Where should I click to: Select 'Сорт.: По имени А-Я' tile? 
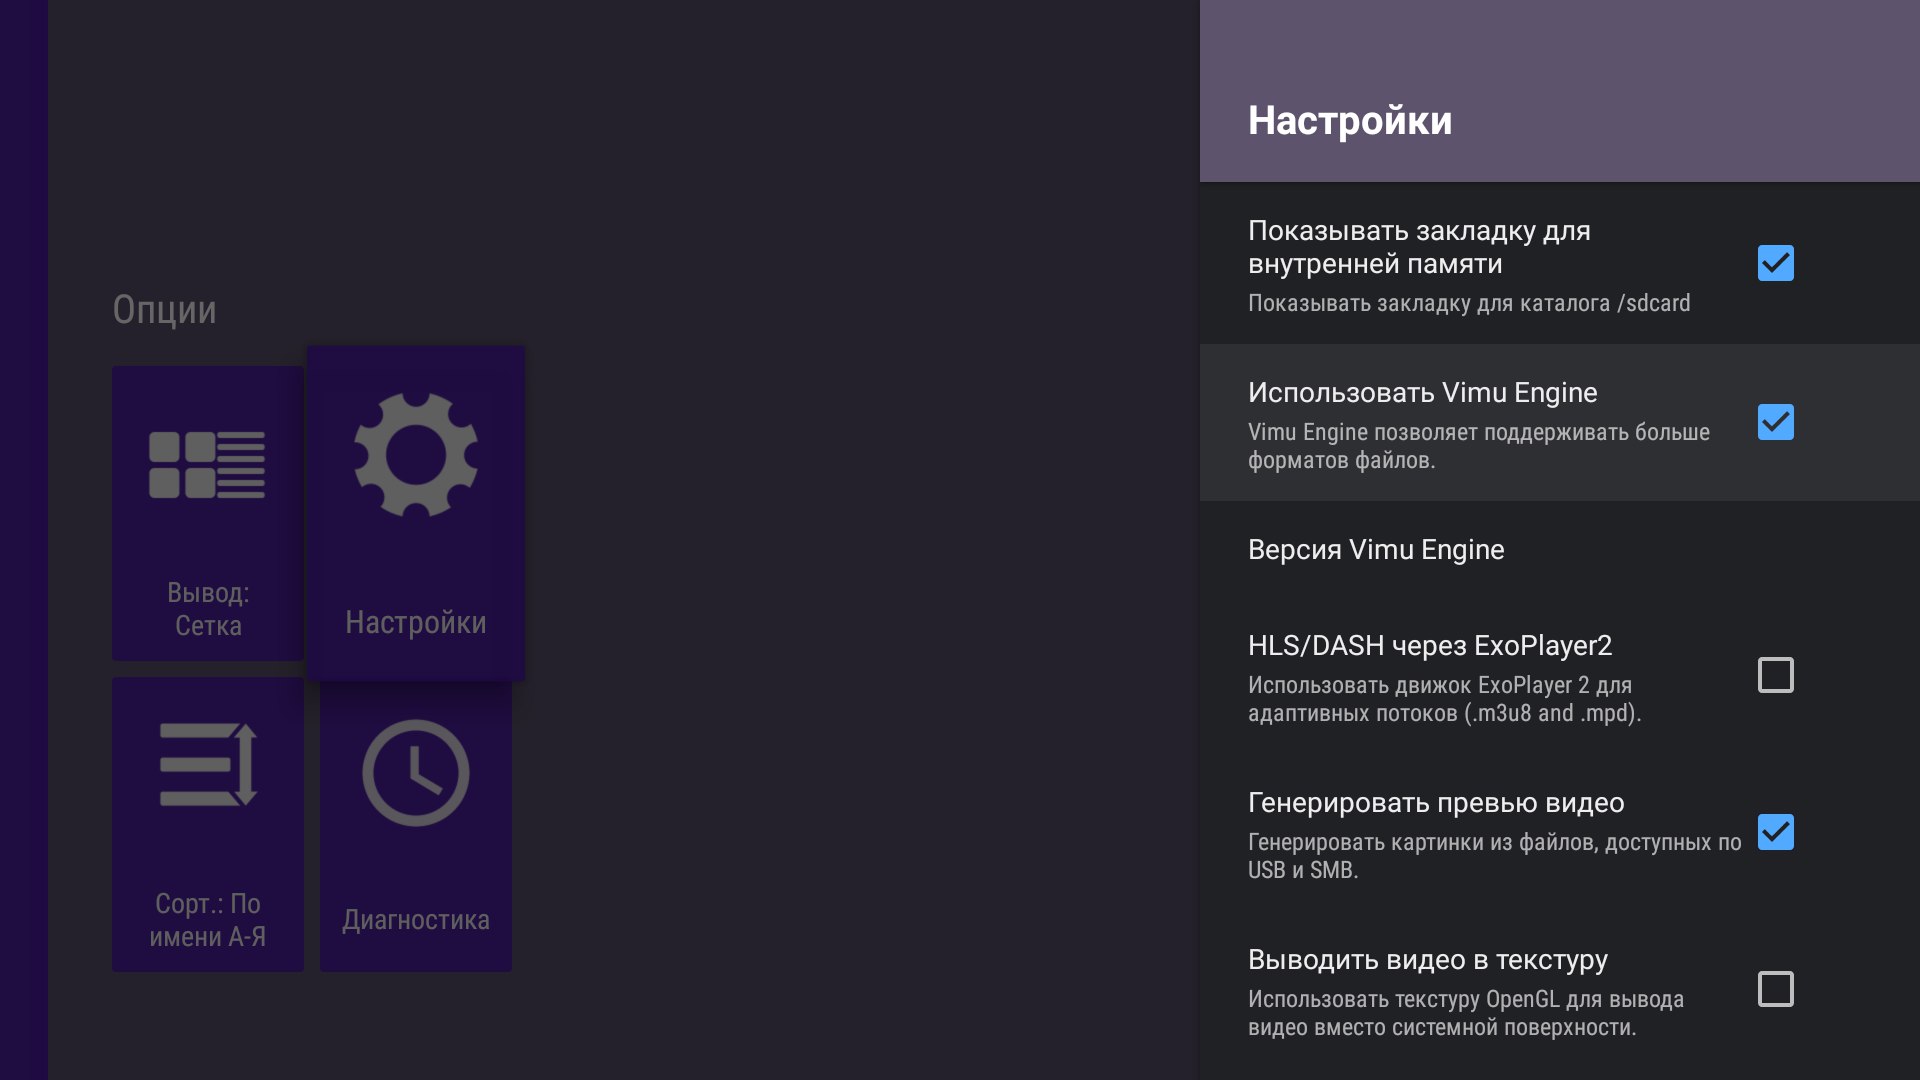tap(208, 920)
